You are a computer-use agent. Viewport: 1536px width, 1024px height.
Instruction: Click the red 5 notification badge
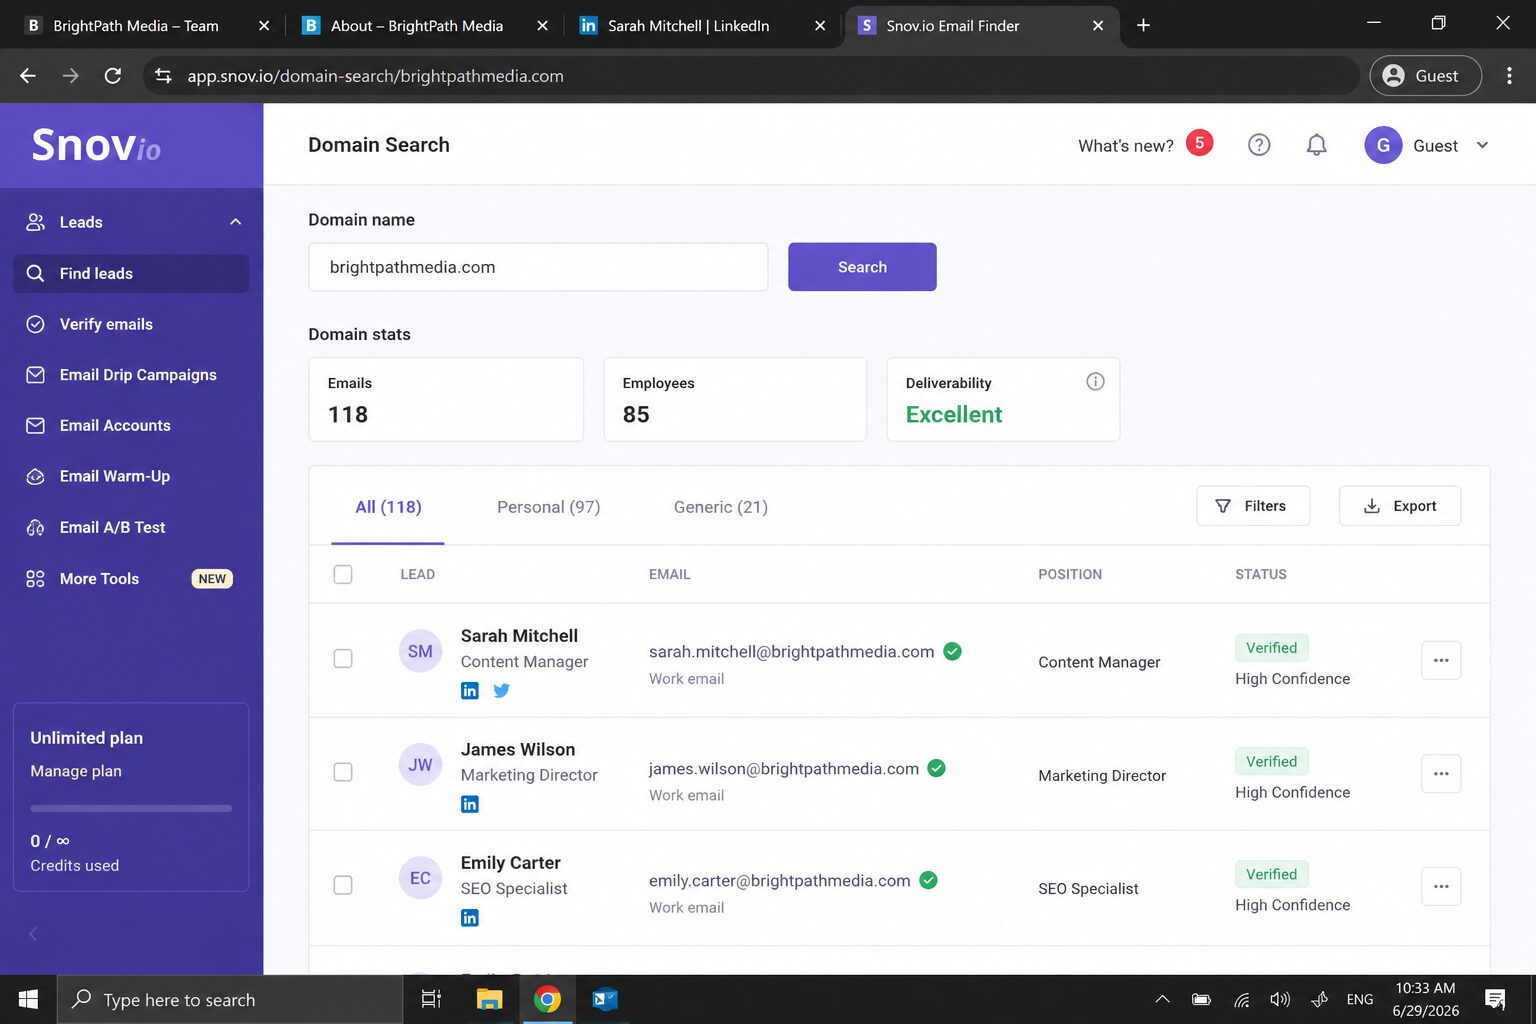point(1199,143)
